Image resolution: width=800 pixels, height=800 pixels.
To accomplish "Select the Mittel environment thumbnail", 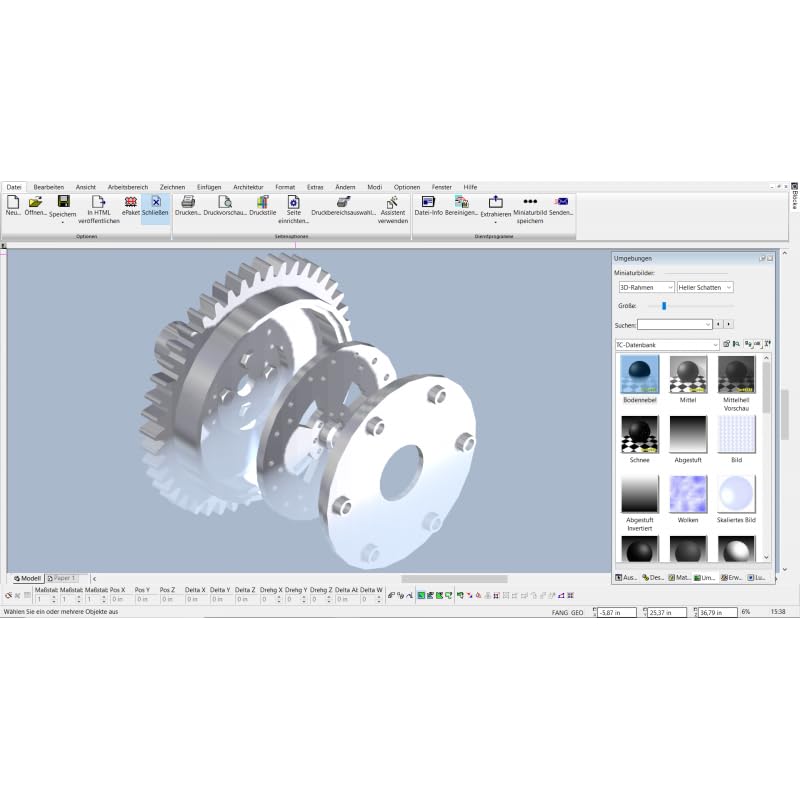I will click(688, 374).
